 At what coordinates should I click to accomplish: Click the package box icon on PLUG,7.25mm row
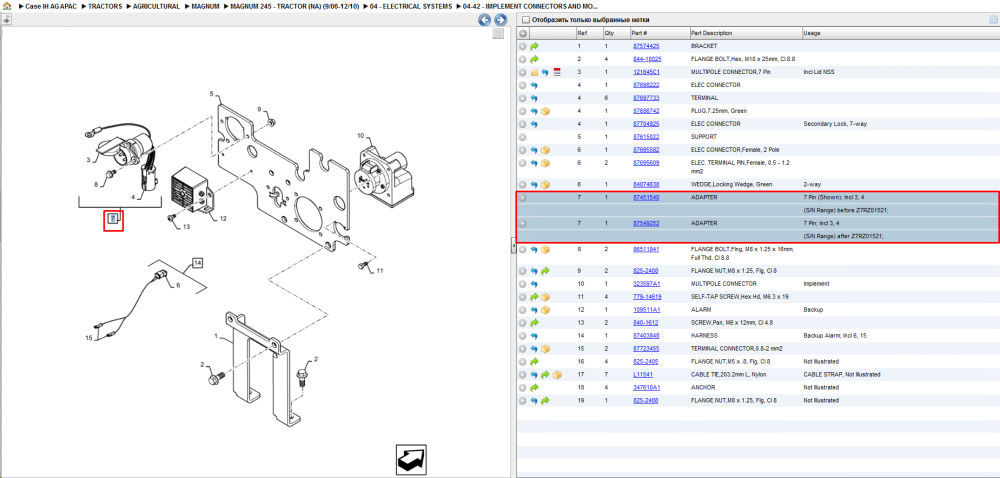pyautogui.click(x=545, y=112)
